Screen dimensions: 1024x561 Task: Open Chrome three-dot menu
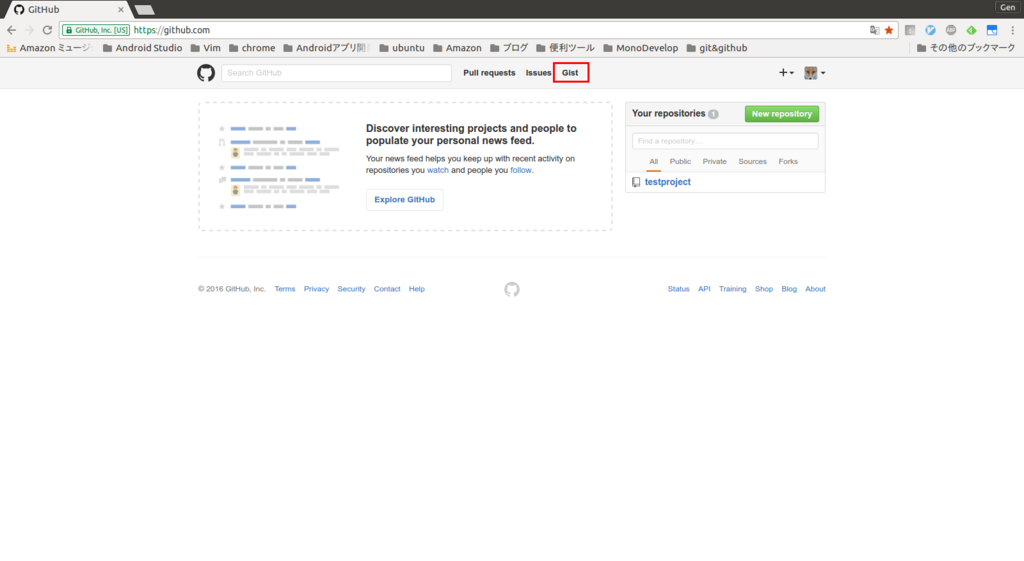click(x=1013, y=30)
